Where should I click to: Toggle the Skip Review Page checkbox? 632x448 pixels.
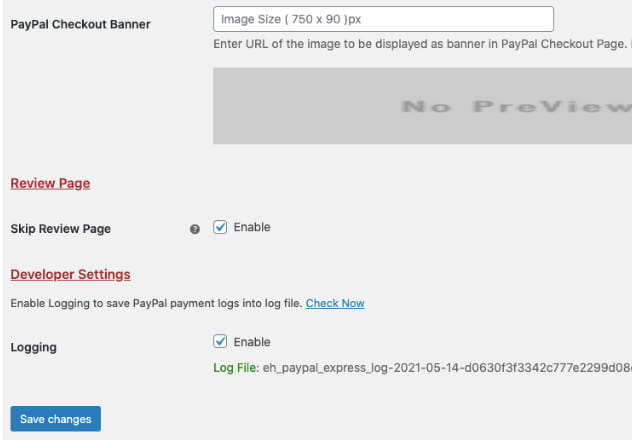point(221,228)
